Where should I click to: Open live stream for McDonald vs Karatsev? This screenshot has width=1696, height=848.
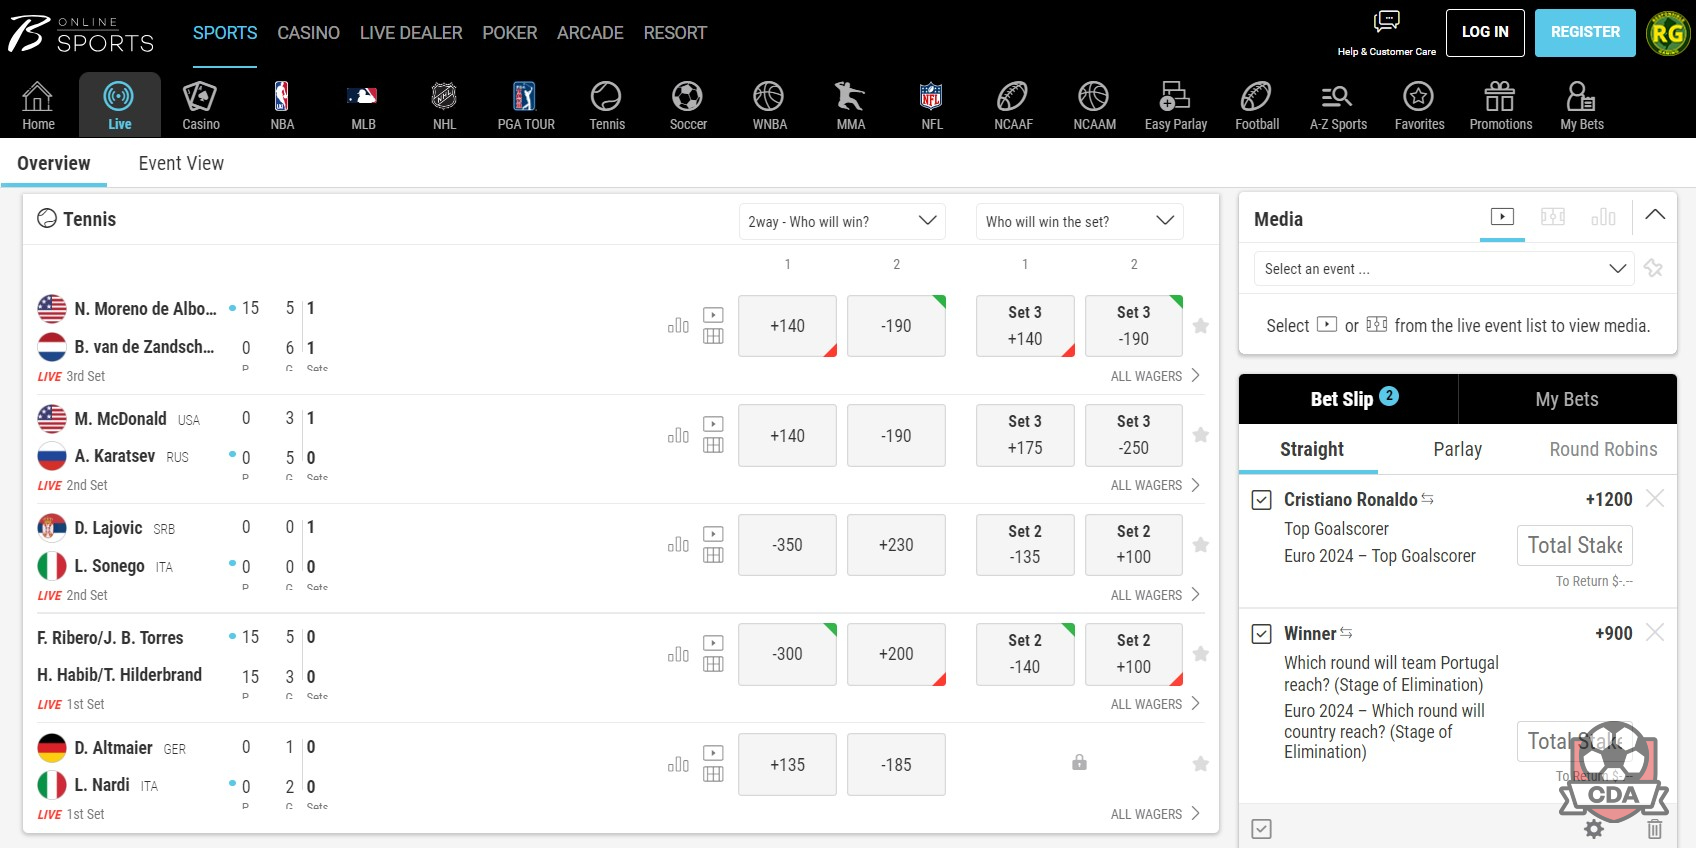[x=713, y=424]
